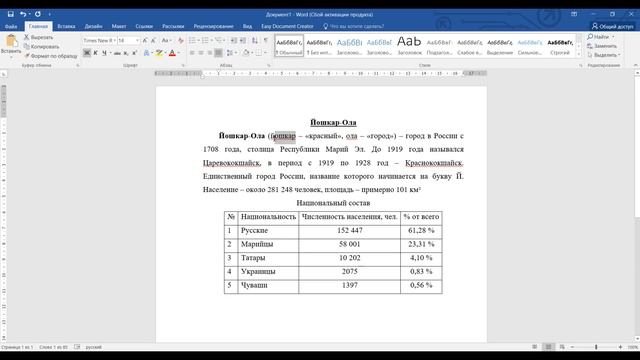
Task: Click the Redo button in quick access toolbar
Action: click(x=38, y=14)
